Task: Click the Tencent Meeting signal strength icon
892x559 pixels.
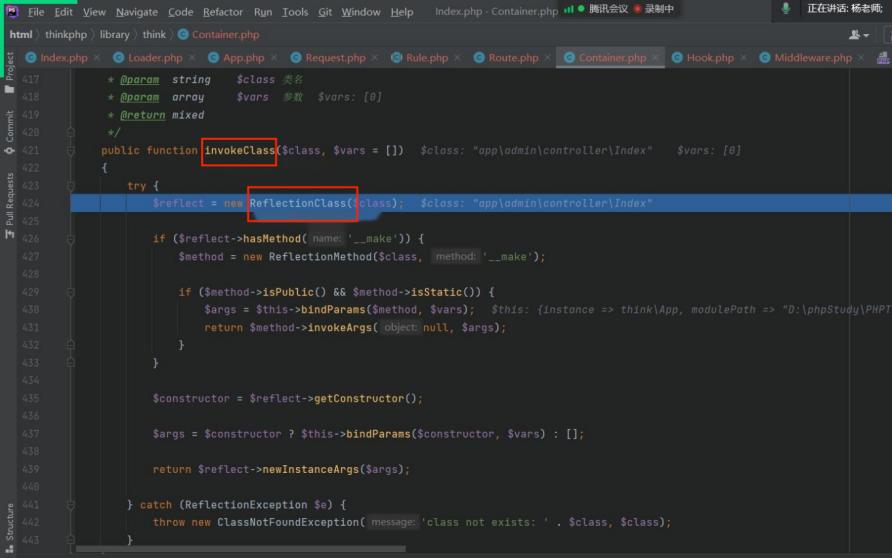Action: click(568, 9)
